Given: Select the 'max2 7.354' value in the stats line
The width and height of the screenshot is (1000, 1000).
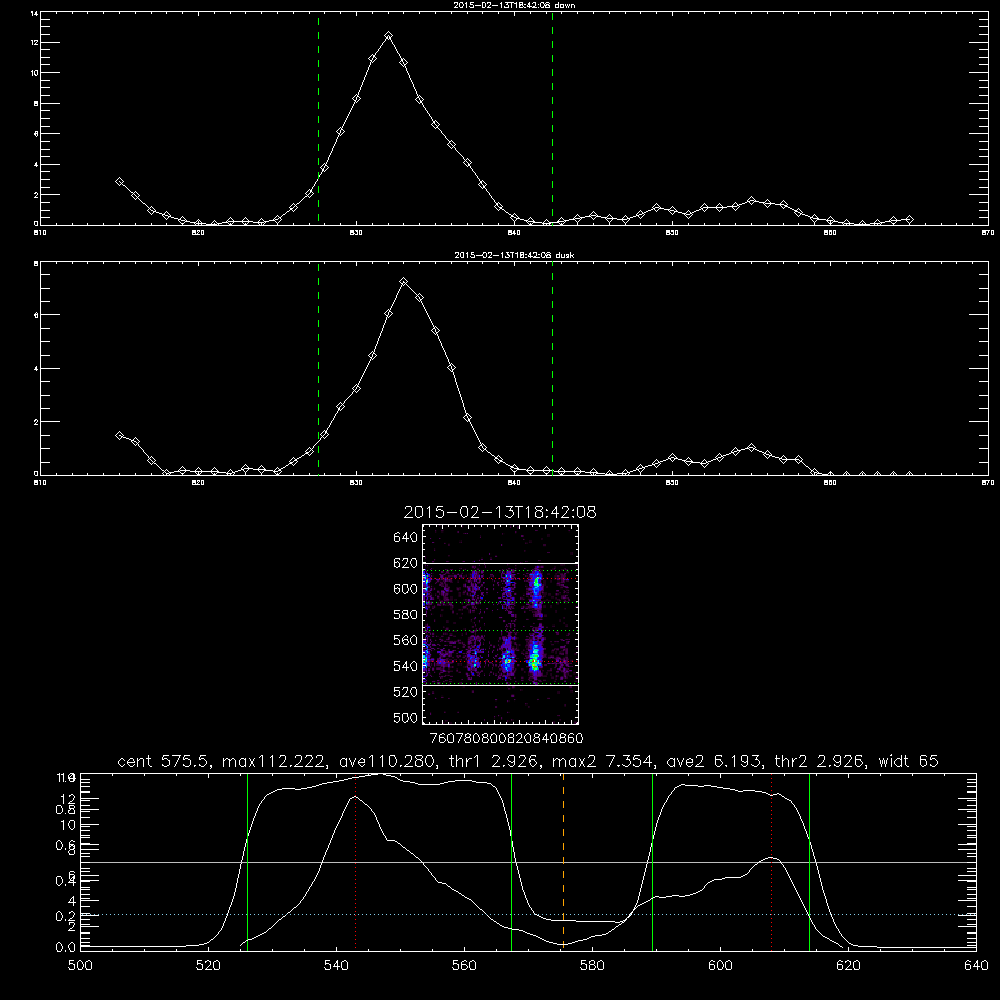Looking at the screenshot, I should (603, 761).
